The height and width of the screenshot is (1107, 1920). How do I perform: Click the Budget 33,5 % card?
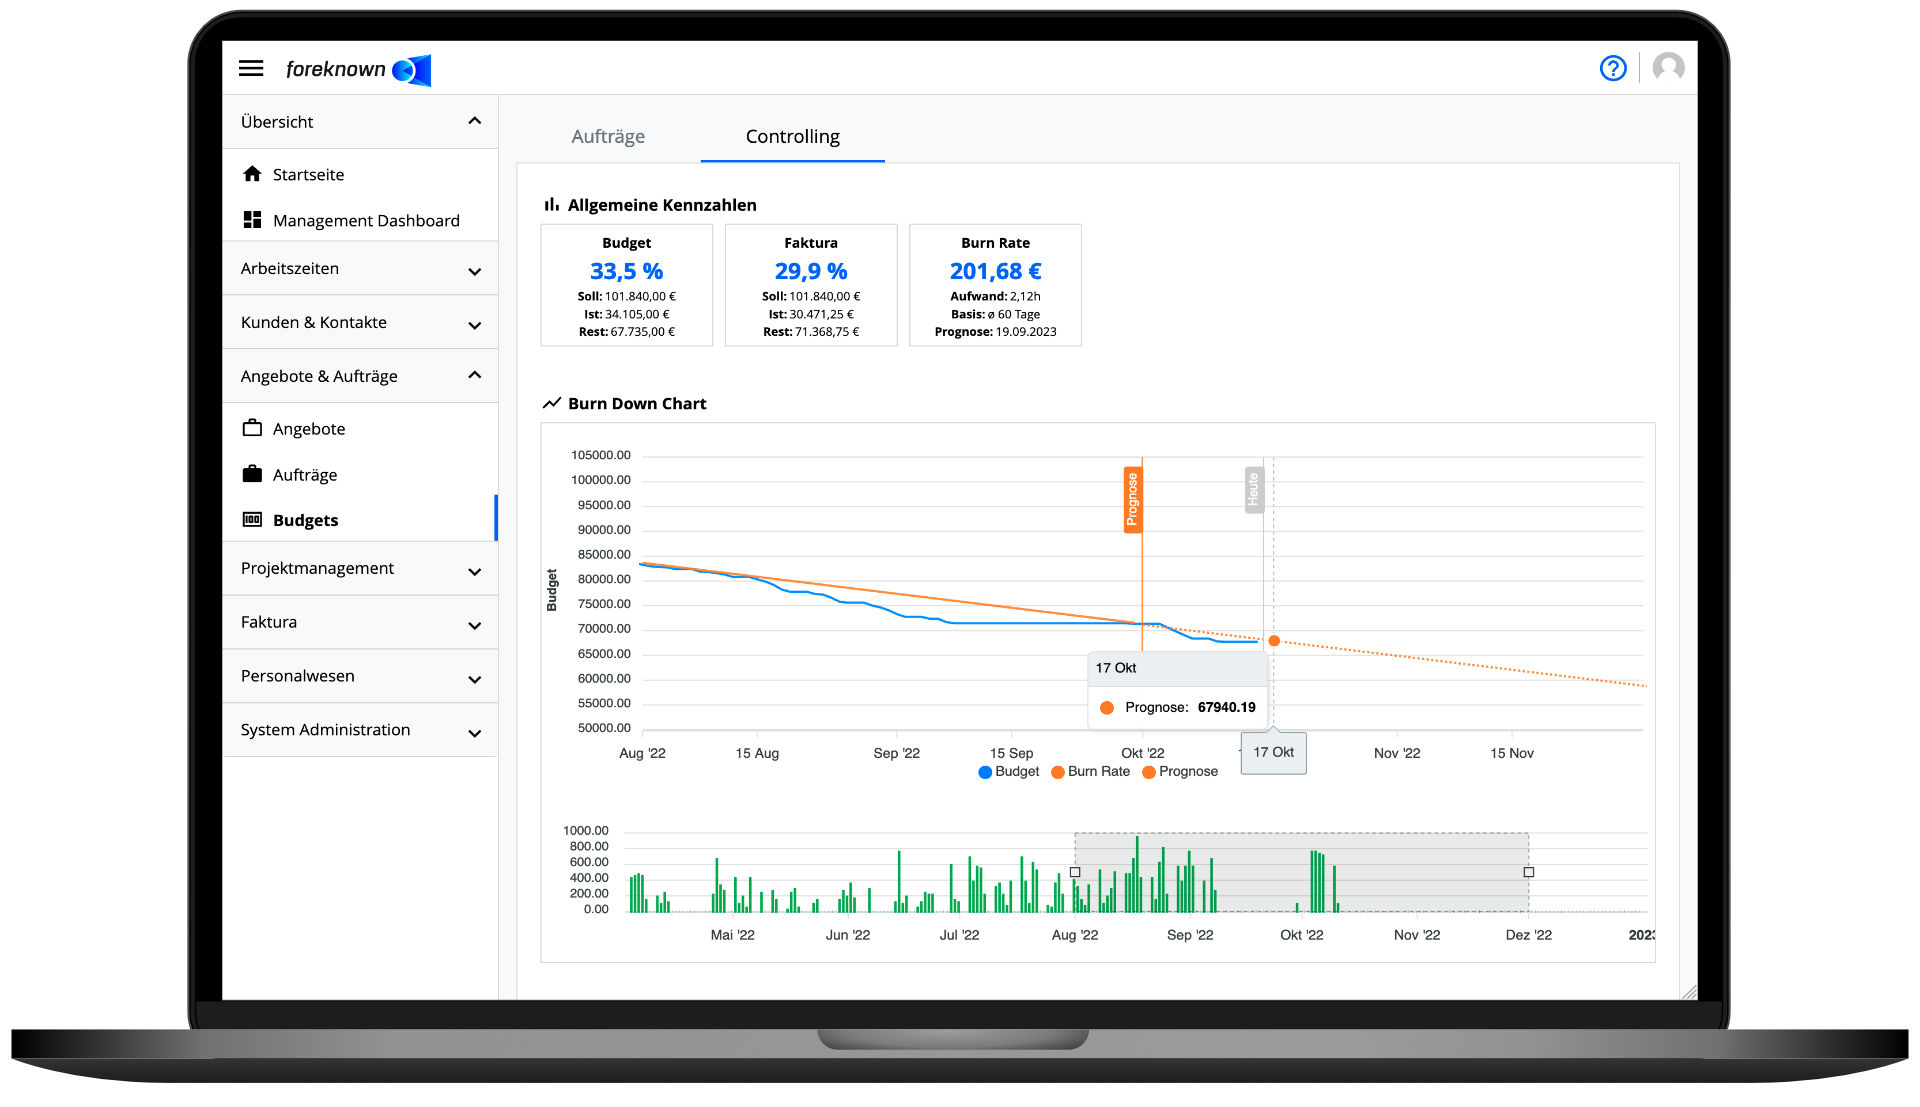[626, 285]
